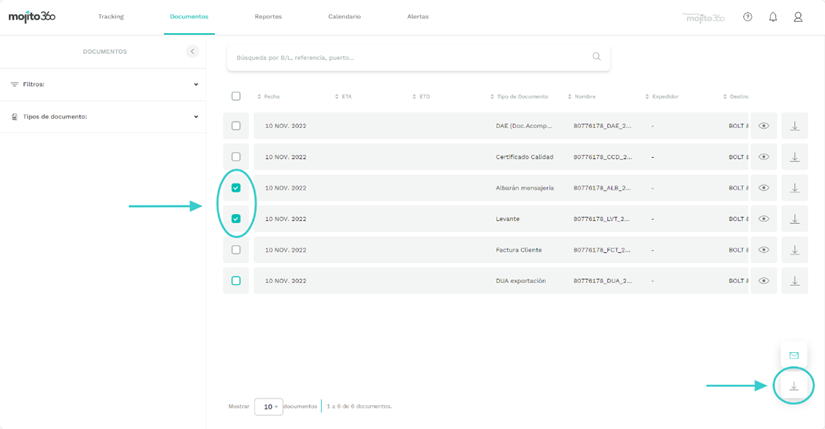Go to the Calendario tab

coord(344,17)
